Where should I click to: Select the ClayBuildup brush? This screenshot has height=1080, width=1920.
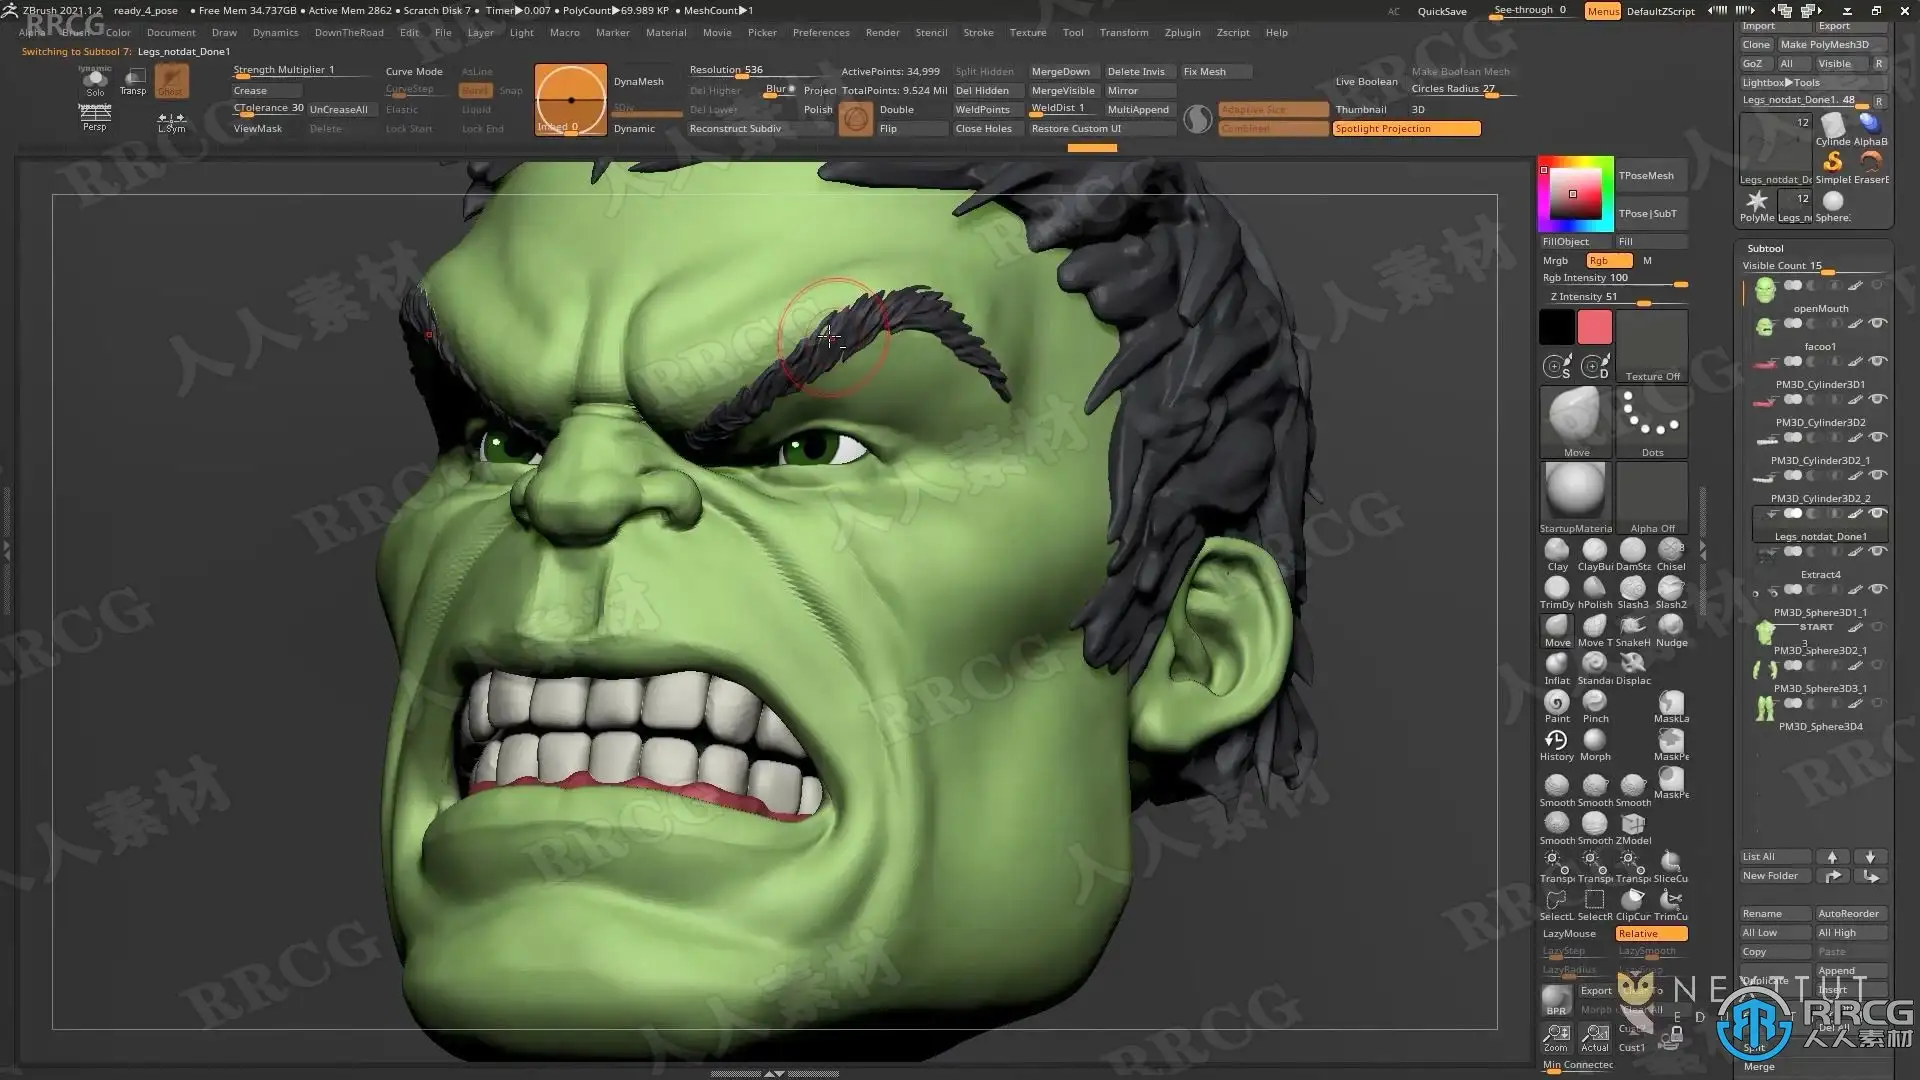click(1595, 554)
